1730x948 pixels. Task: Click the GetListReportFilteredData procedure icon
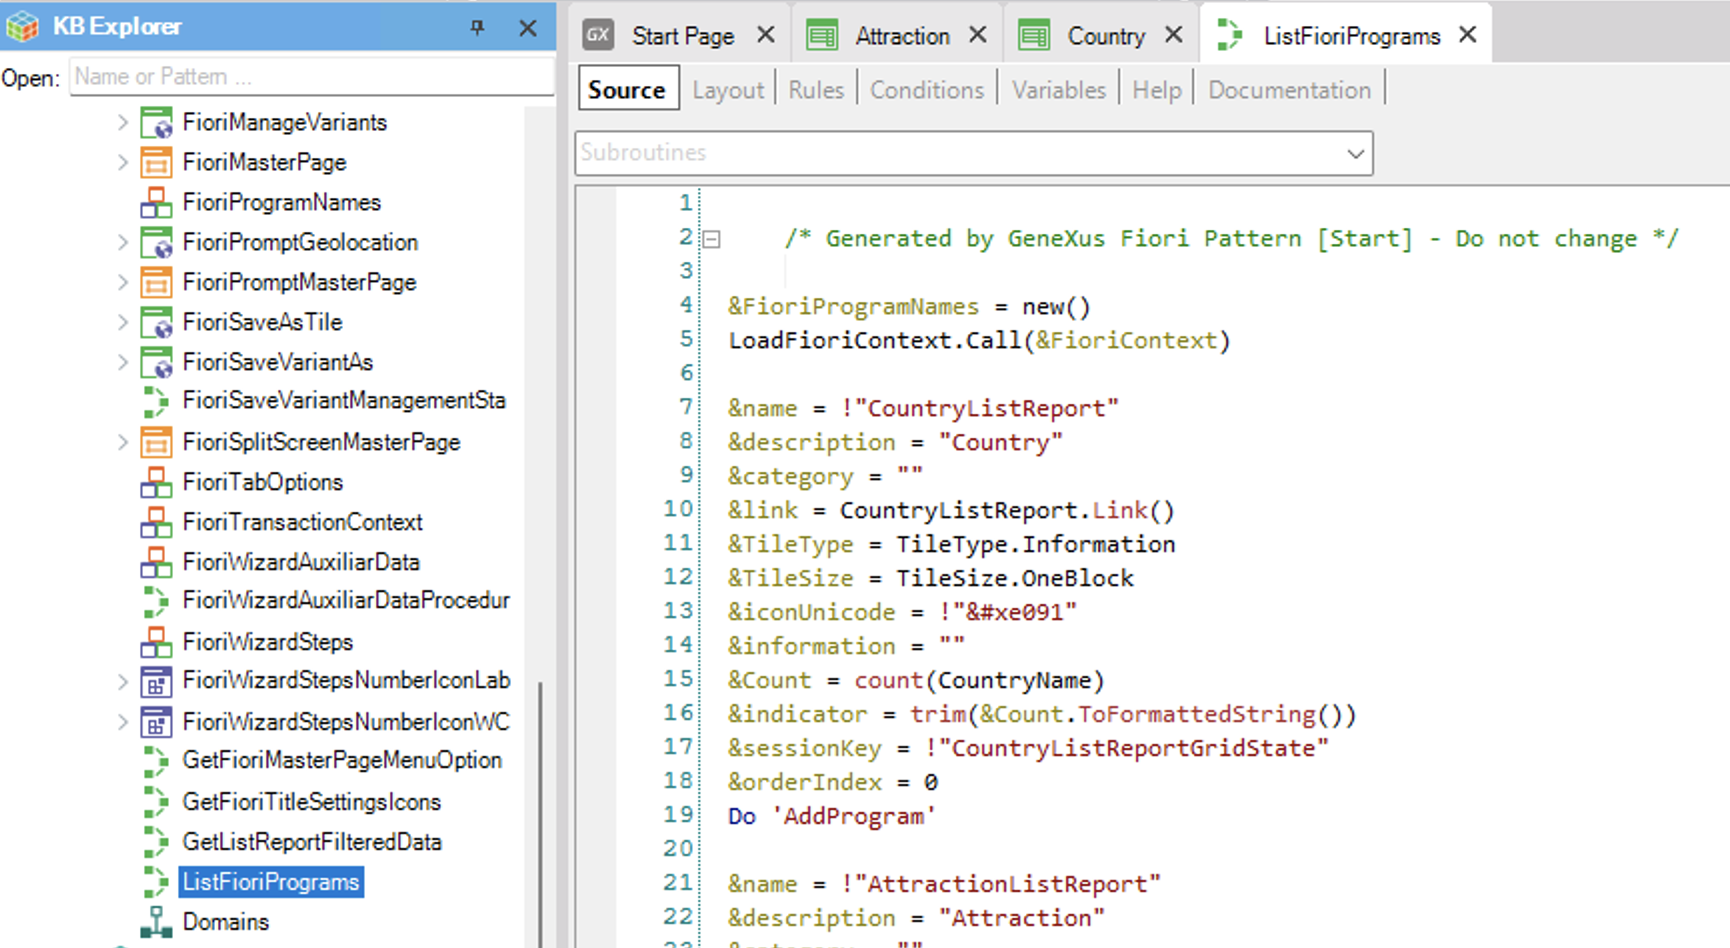(156, 842)
